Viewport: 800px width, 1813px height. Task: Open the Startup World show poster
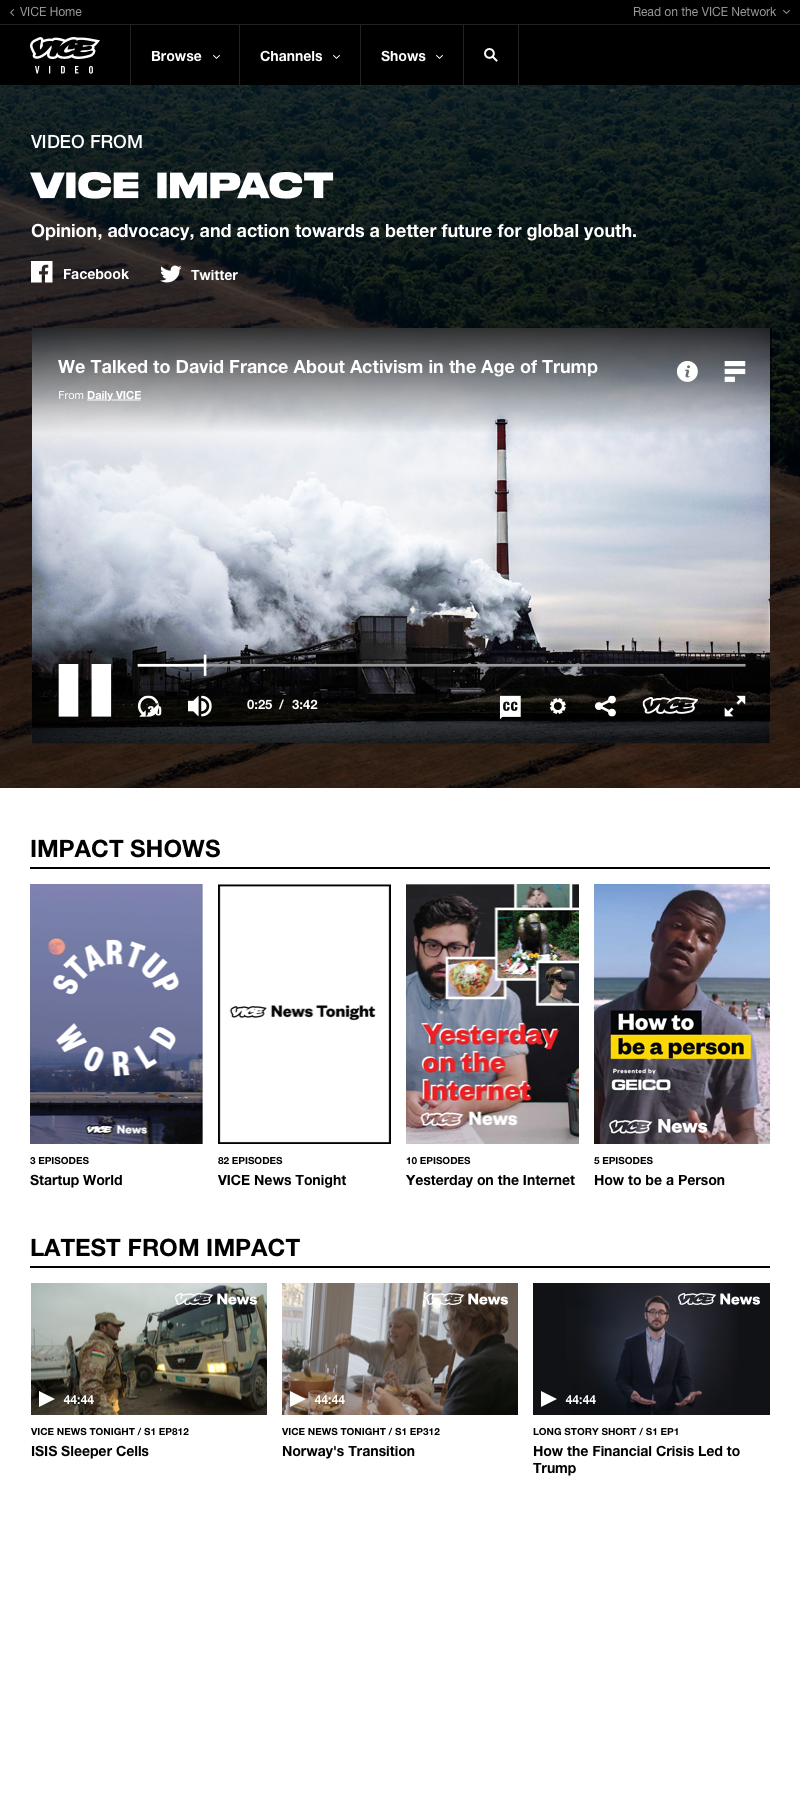116,1014
